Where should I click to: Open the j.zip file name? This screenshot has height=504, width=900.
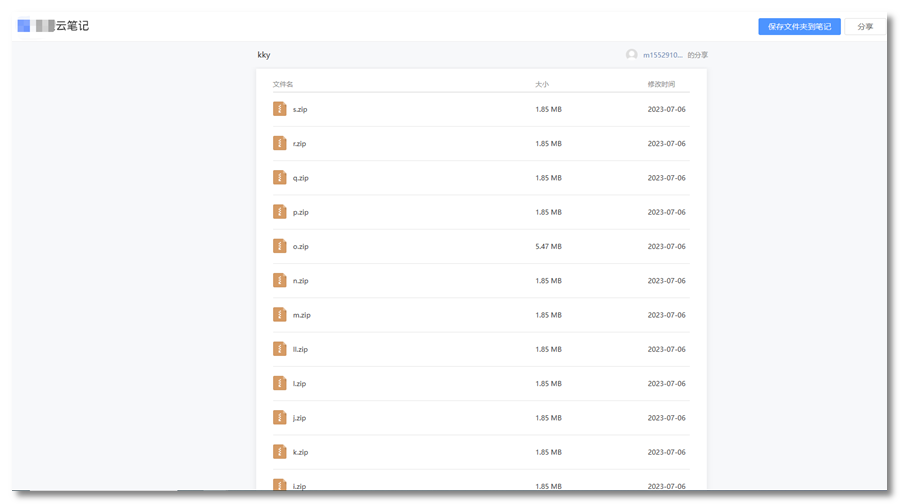pos(299,418)
